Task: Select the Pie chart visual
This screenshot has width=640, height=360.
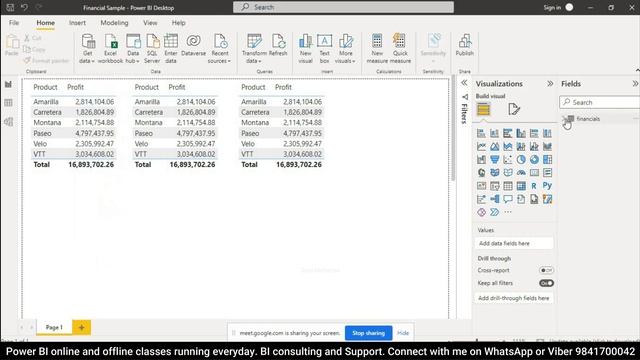Action: [x=521, y=160]
